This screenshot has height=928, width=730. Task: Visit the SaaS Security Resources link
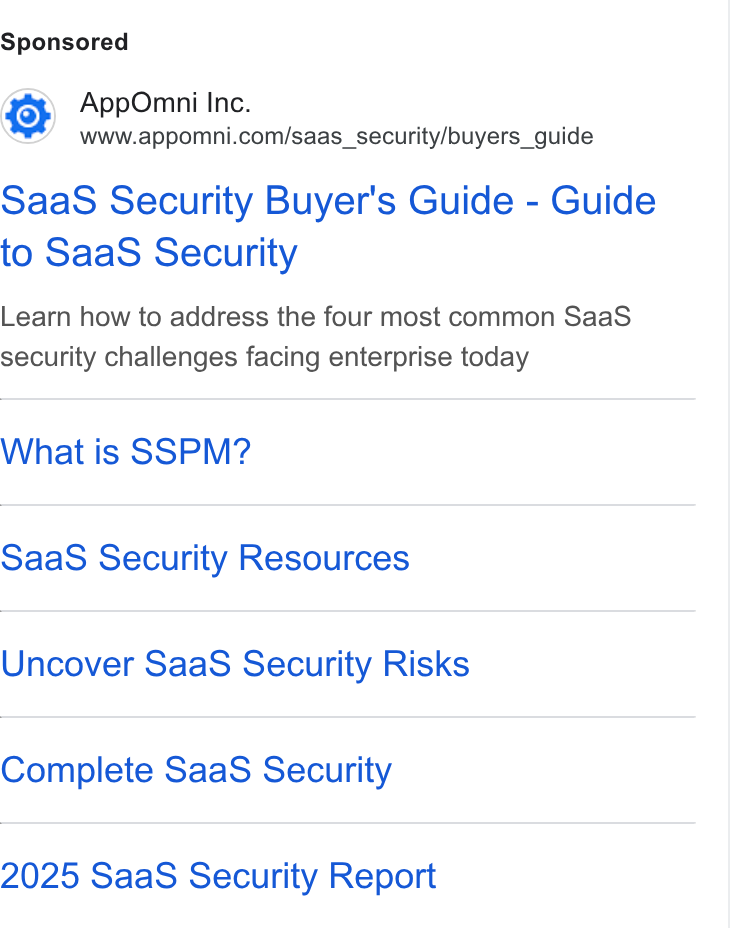coord(205,558)
